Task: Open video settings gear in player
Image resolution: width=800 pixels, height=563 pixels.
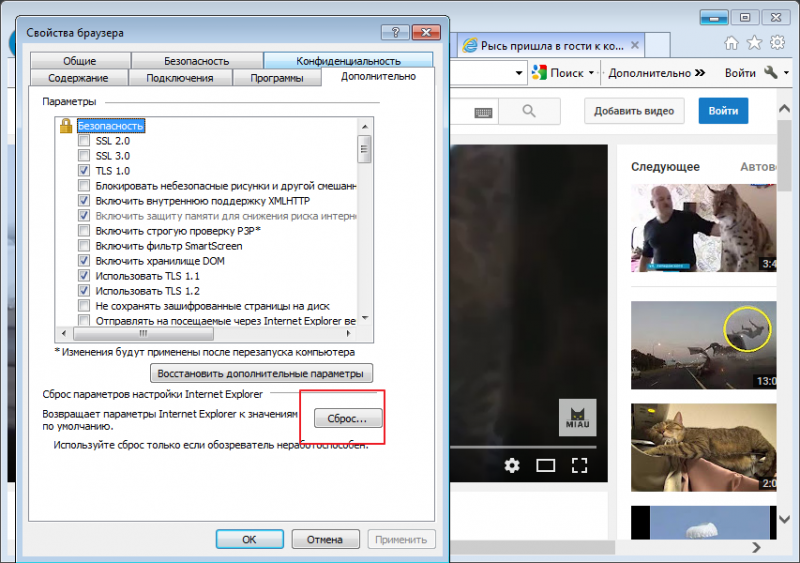Action: pyautogui.click(x=512, y=465)
